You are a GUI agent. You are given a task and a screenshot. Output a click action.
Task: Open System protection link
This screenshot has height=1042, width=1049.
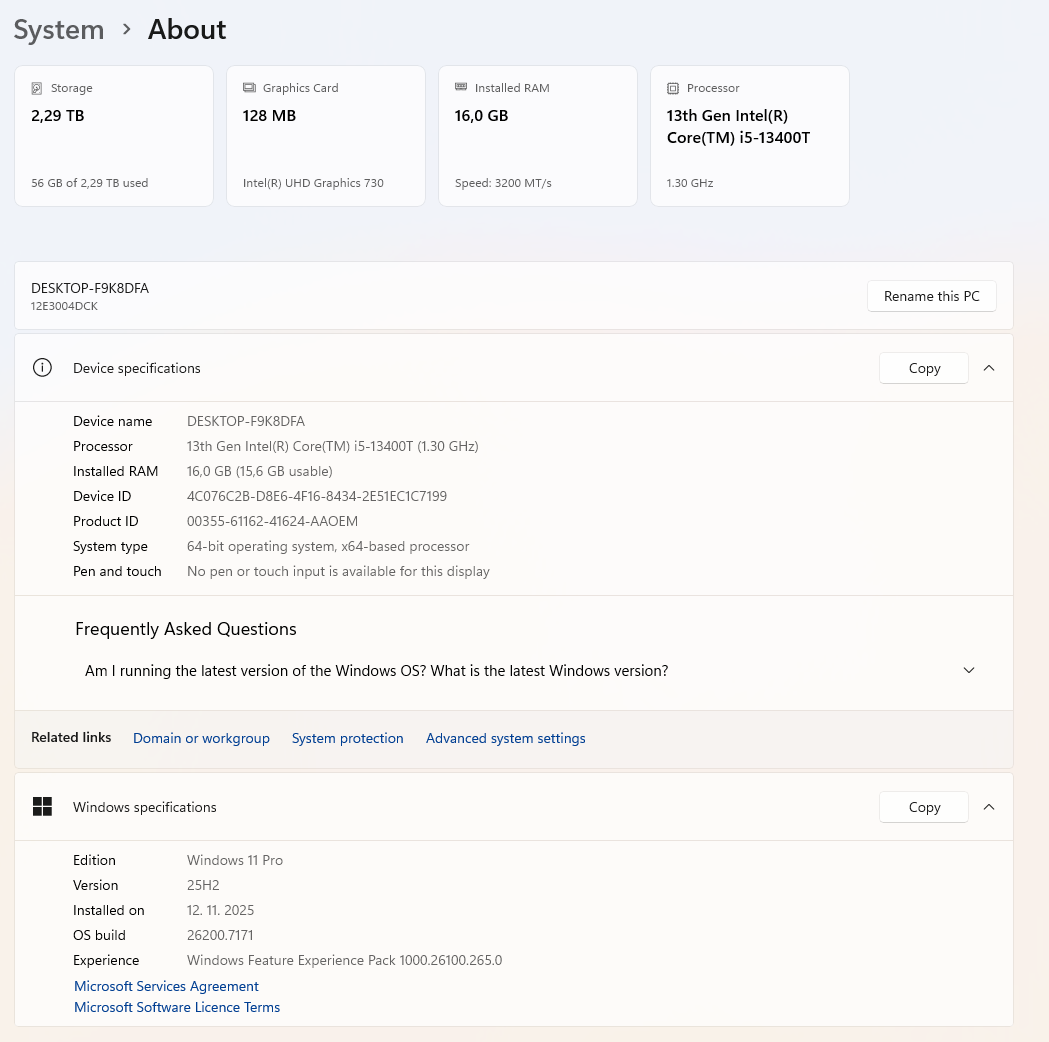pos(347,739)
